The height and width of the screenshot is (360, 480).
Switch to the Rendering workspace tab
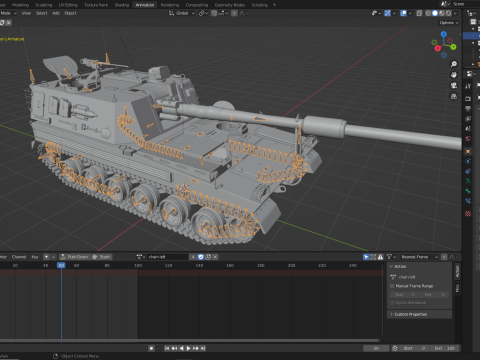[170, 5]
